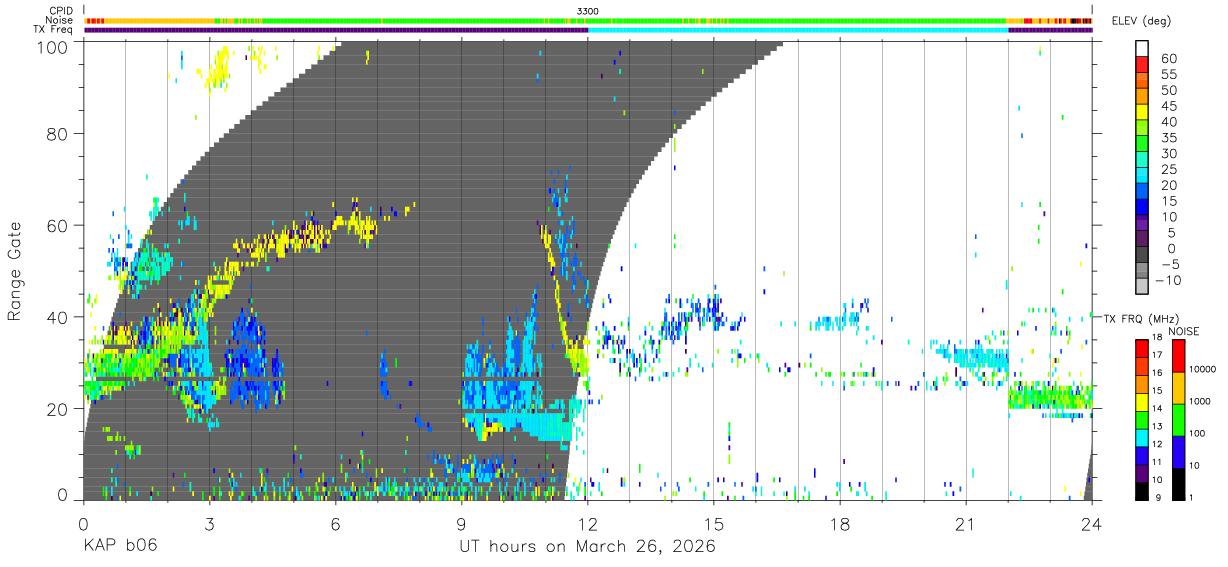Image resolution: width=1228 pixels, height=567 pixels.
Task: Click the UT hours on March 26, 2026 label
Action: click(588, 547)
